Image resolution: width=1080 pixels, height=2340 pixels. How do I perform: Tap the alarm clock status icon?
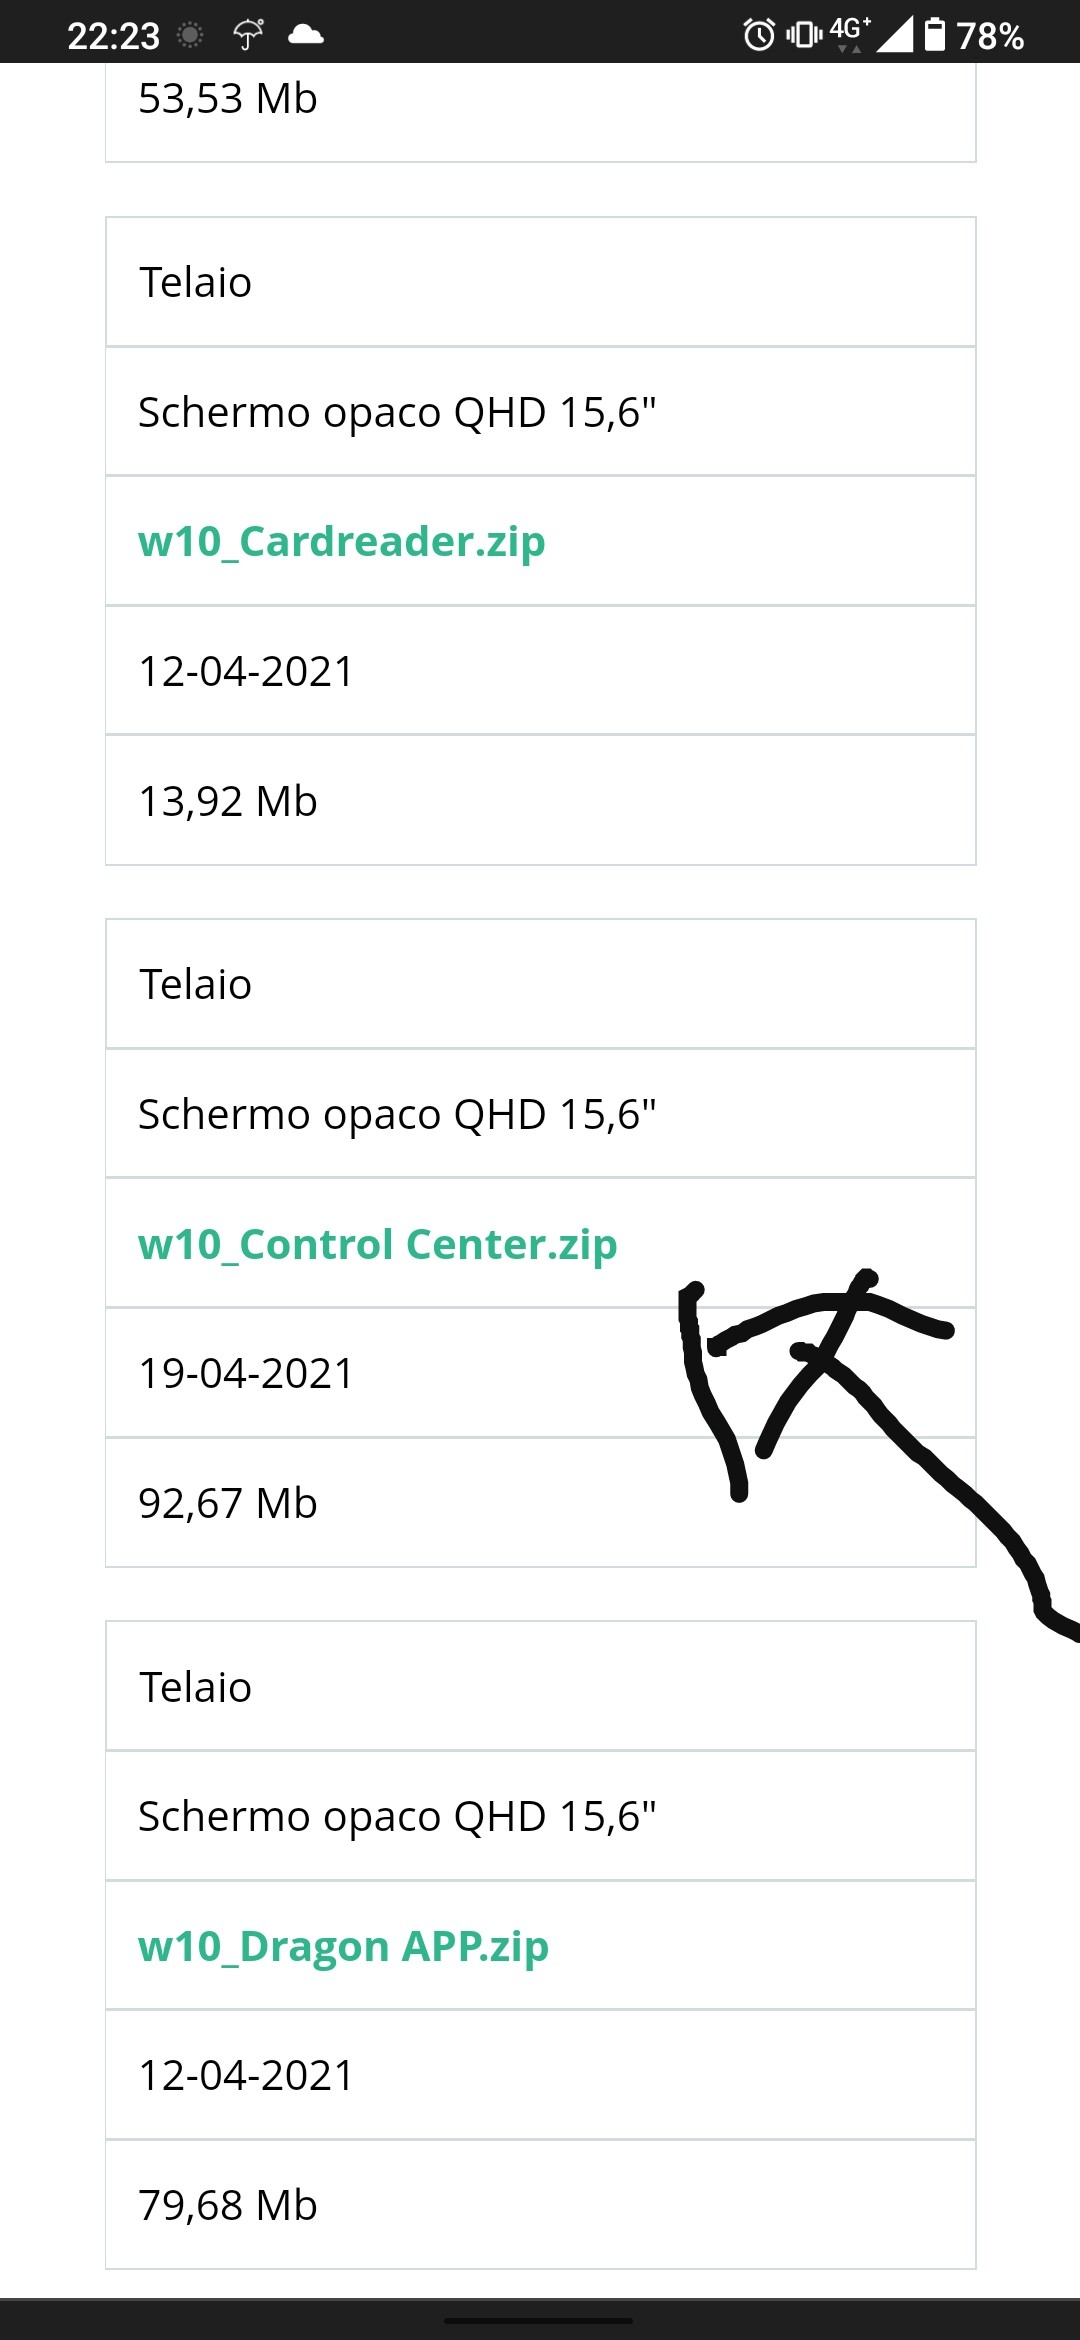pos(759,35)
